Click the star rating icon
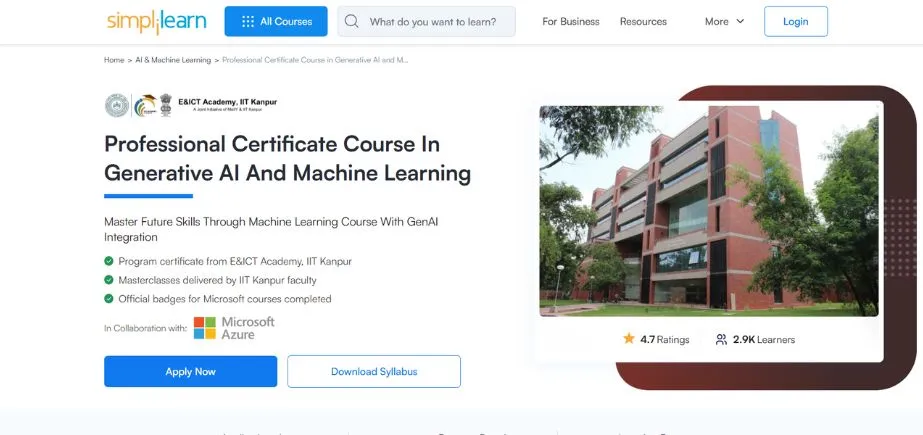The height and width of the screenshot is (435, 923). (629, 338)
